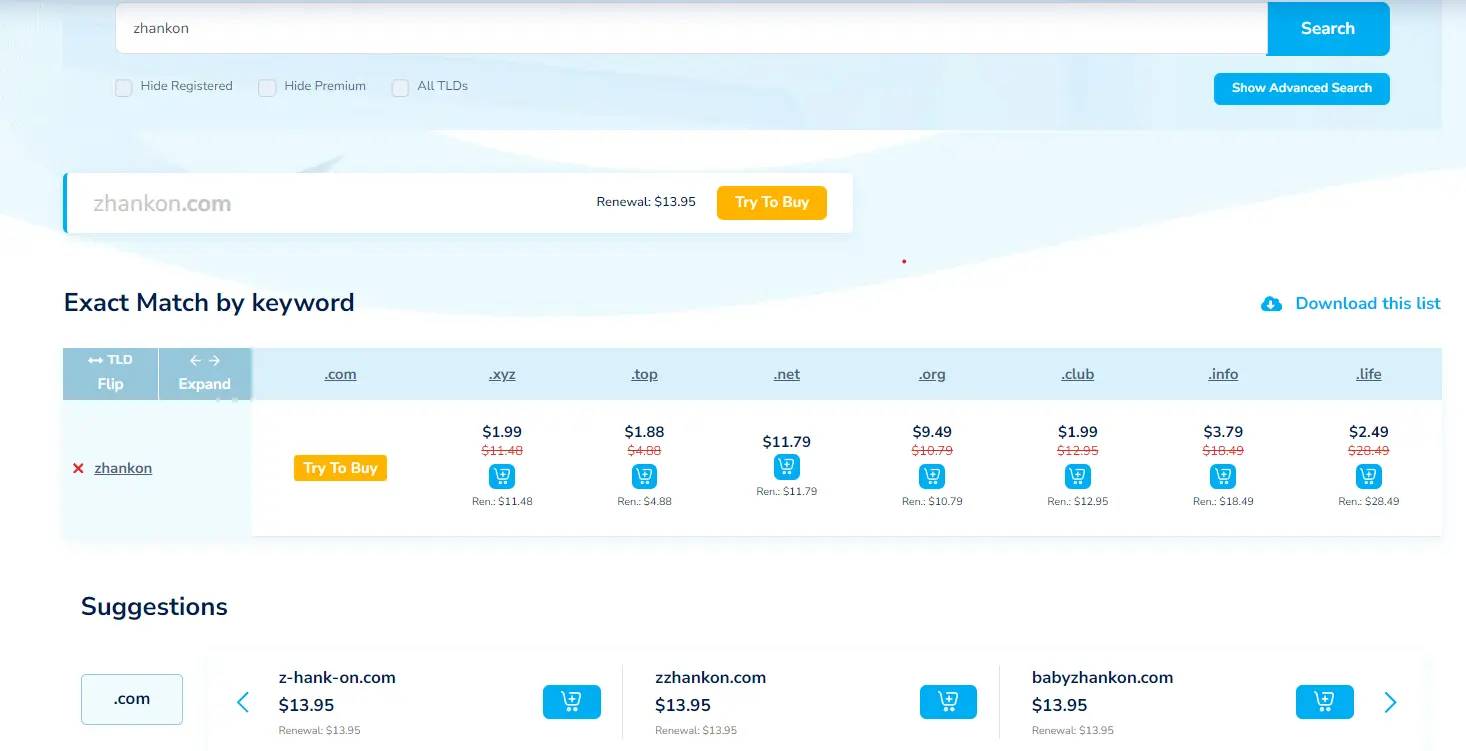Click the zhankon.com domain name text

click(x=162, y=204)
